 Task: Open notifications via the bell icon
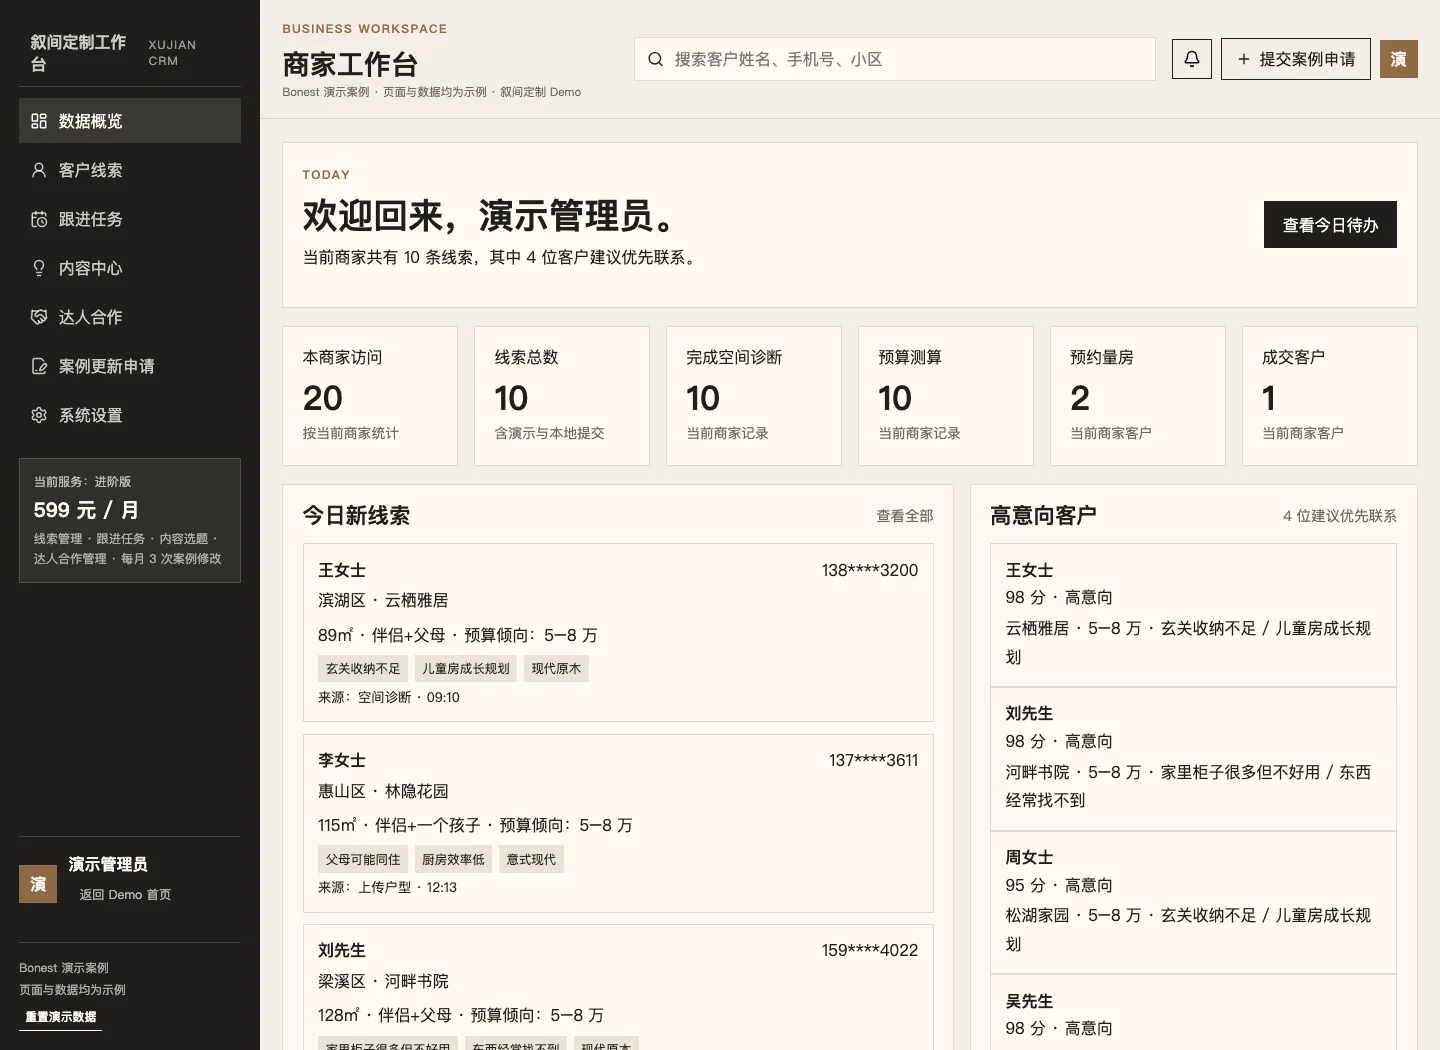(x=1192, y=59)
